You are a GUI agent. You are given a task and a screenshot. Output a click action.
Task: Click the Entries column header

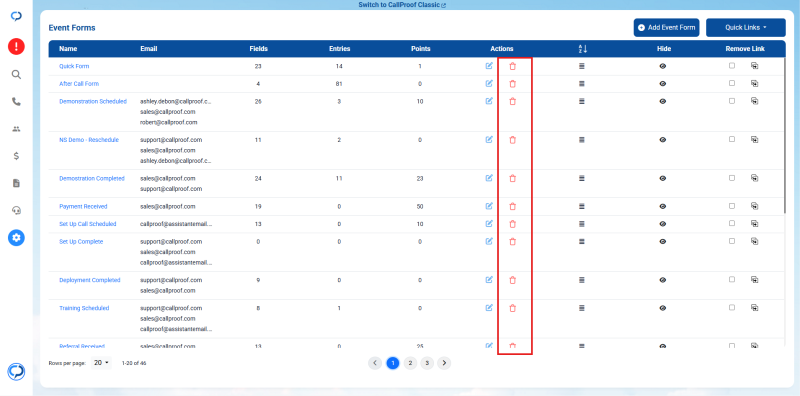click(339, 49)
